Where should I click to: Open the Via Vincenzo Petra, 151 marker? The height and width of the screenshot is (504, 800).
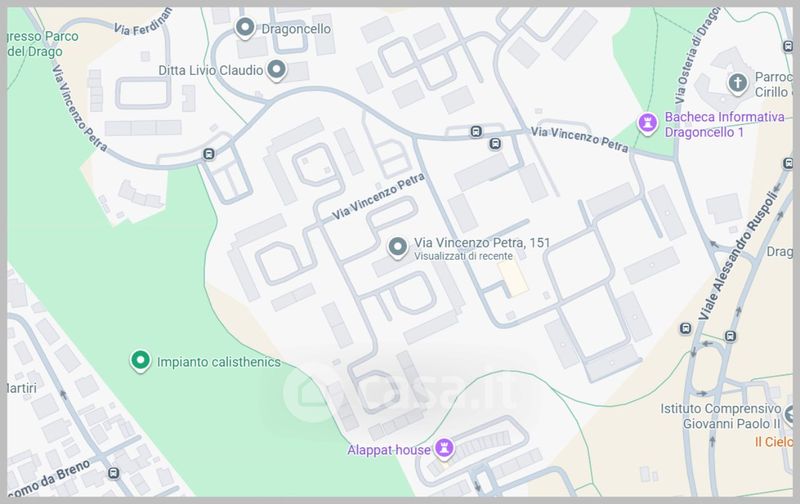397,247
